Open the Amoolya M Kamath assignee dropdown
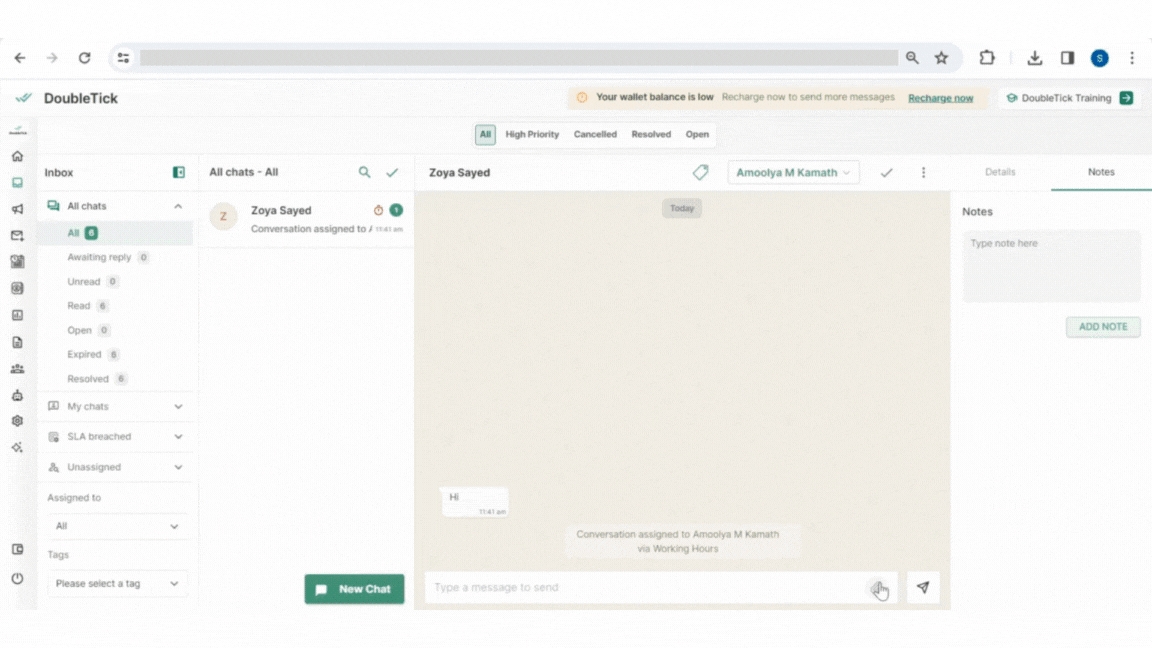 [x=793, y=173]
